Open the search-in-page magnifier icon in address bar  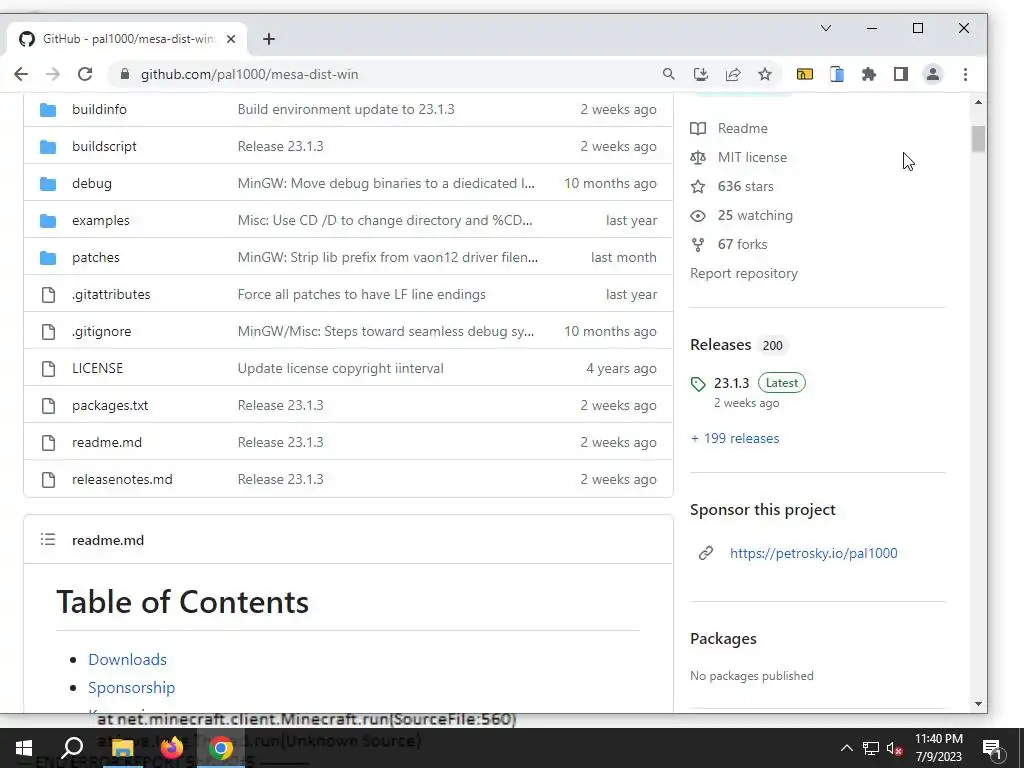[668, 74]
